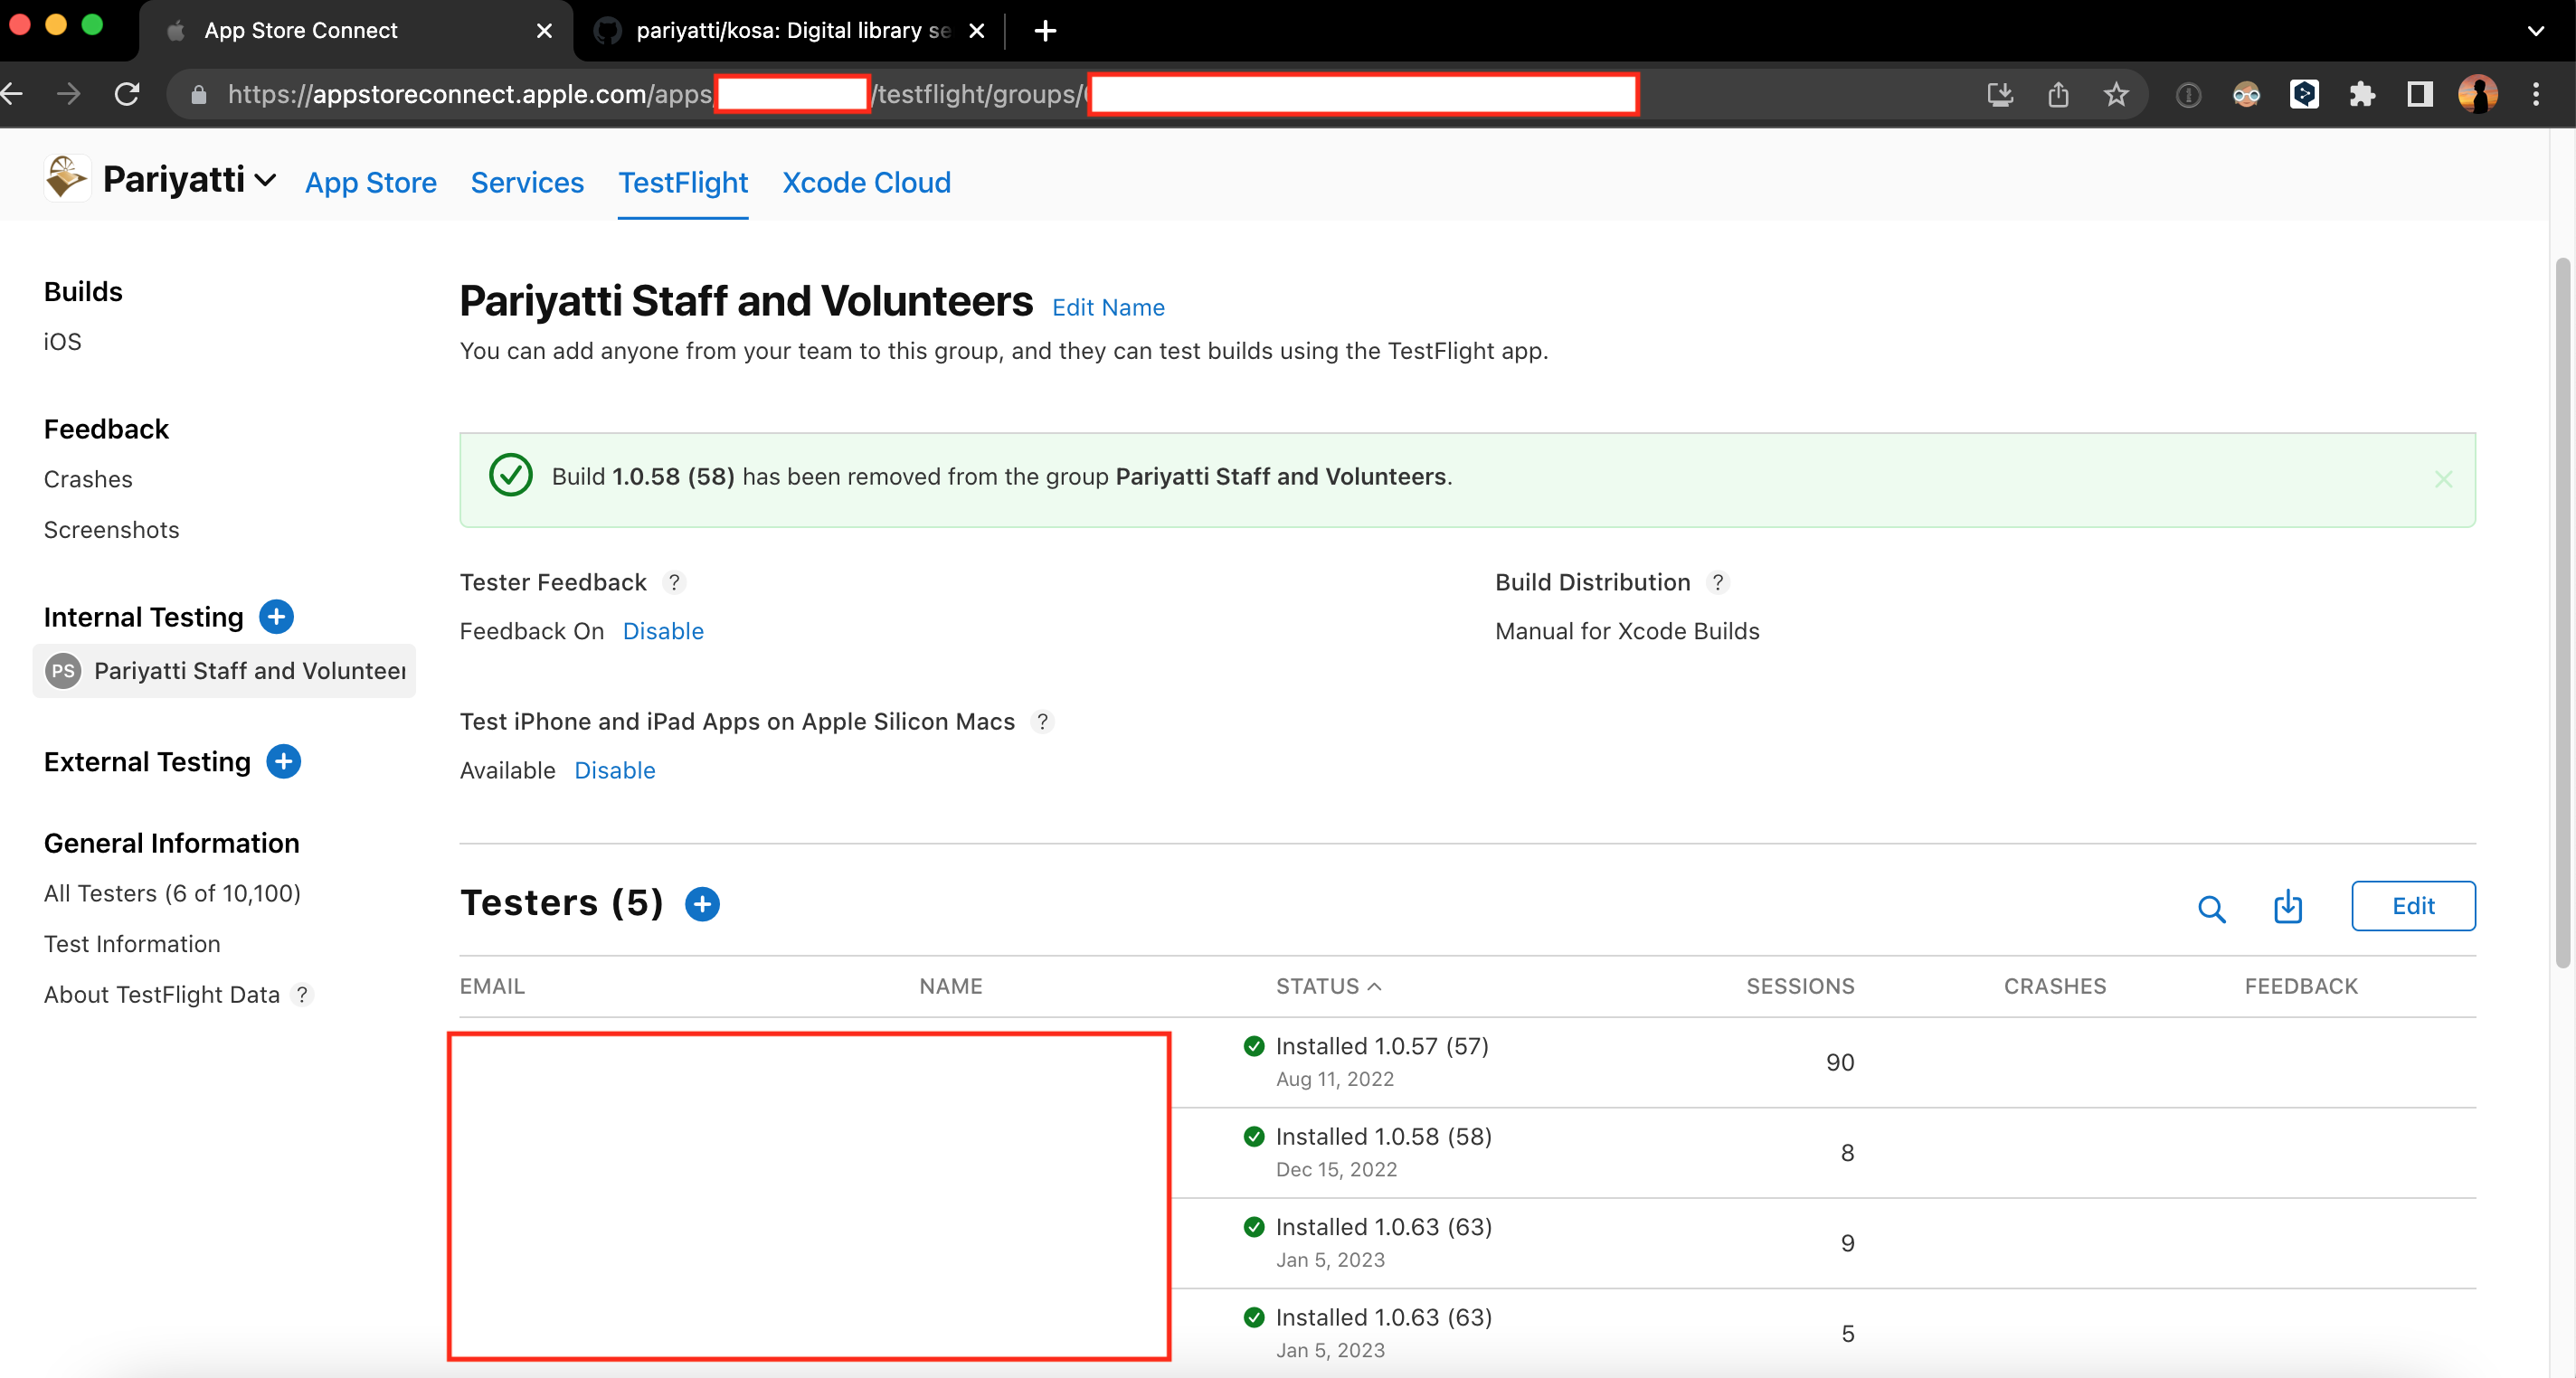Select Pariyatti Staff and Volunteers group
The image size is (2576, 1378).
224,671
